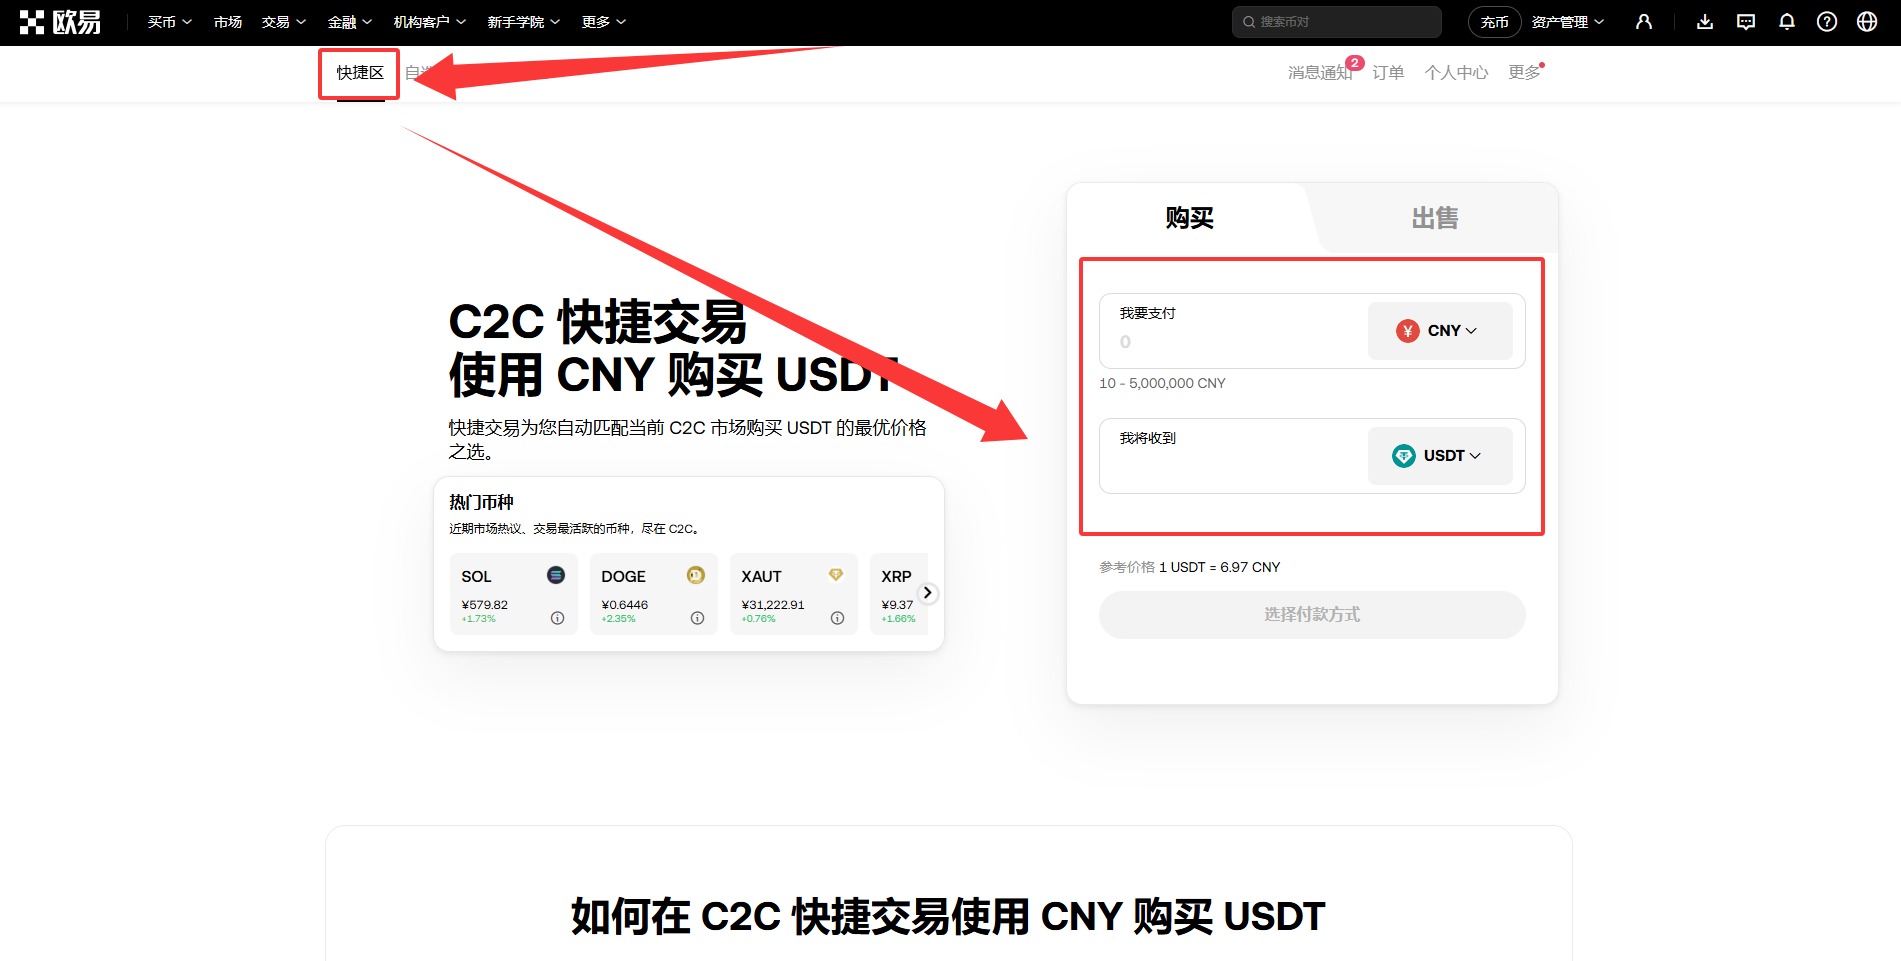
Task: Click the 10 - 5,000,000 CNY limit text
Action: point(1162,383)
